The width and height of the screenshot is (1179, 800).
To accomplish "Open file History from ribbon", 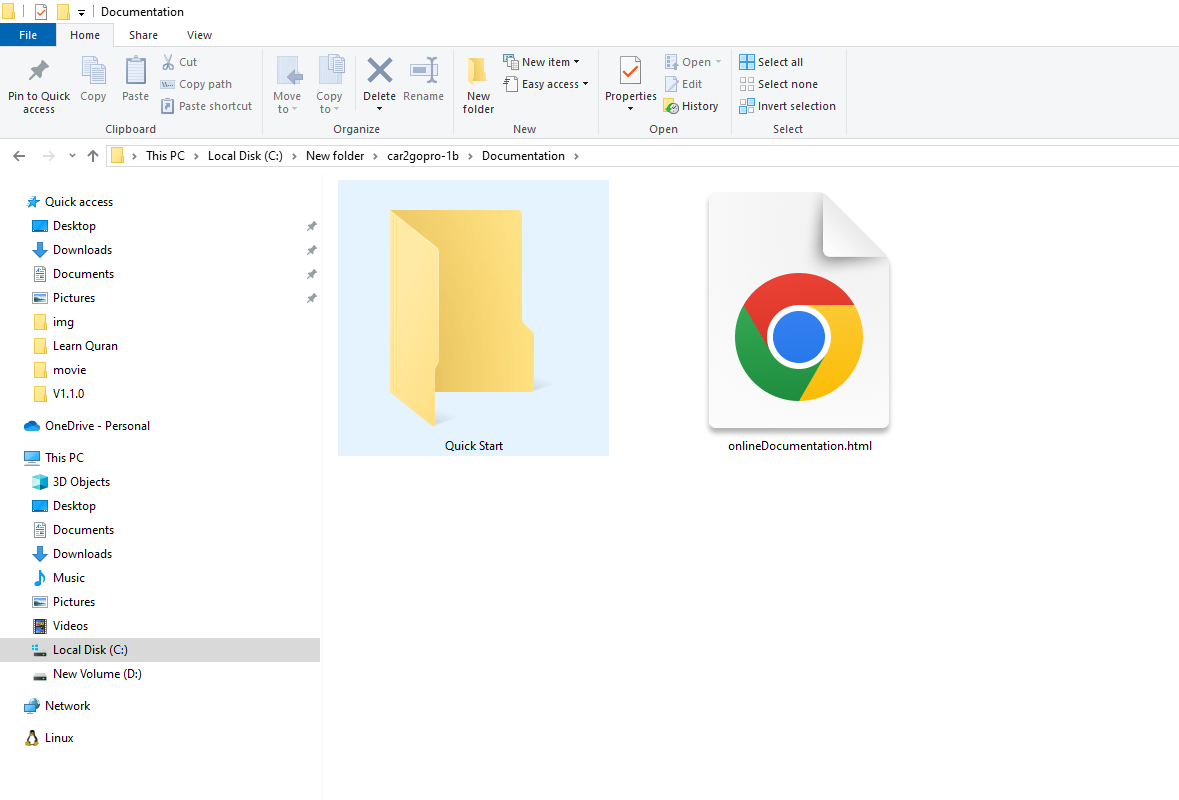I will [691, 106].
